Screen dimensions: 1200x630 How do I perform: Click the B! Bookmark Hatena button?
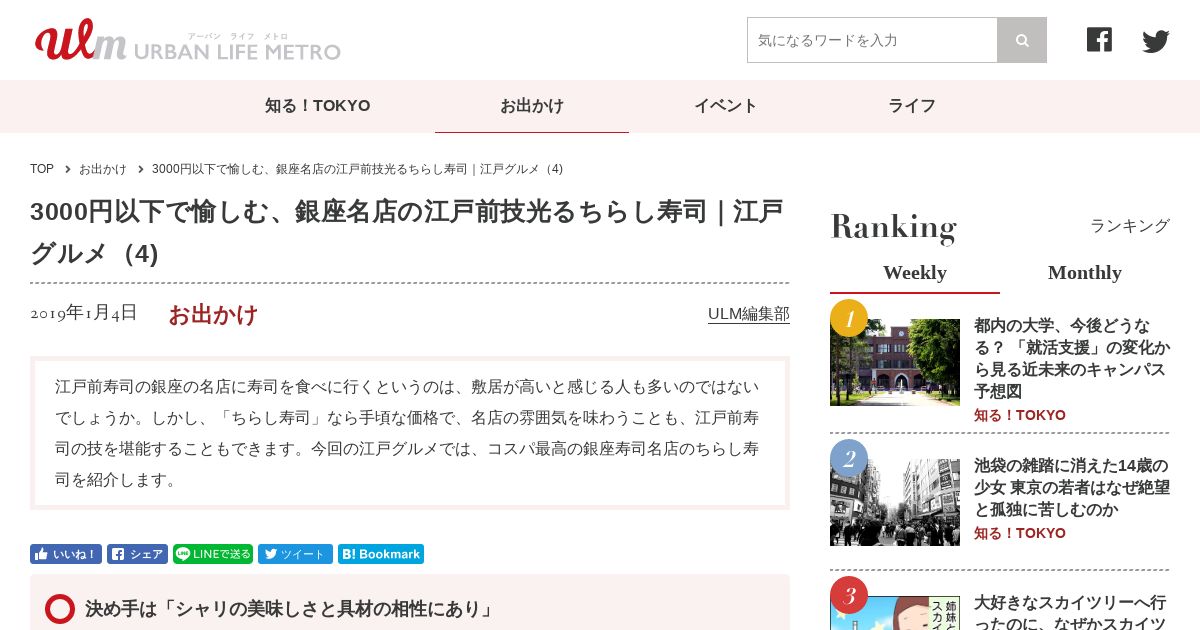381,554
